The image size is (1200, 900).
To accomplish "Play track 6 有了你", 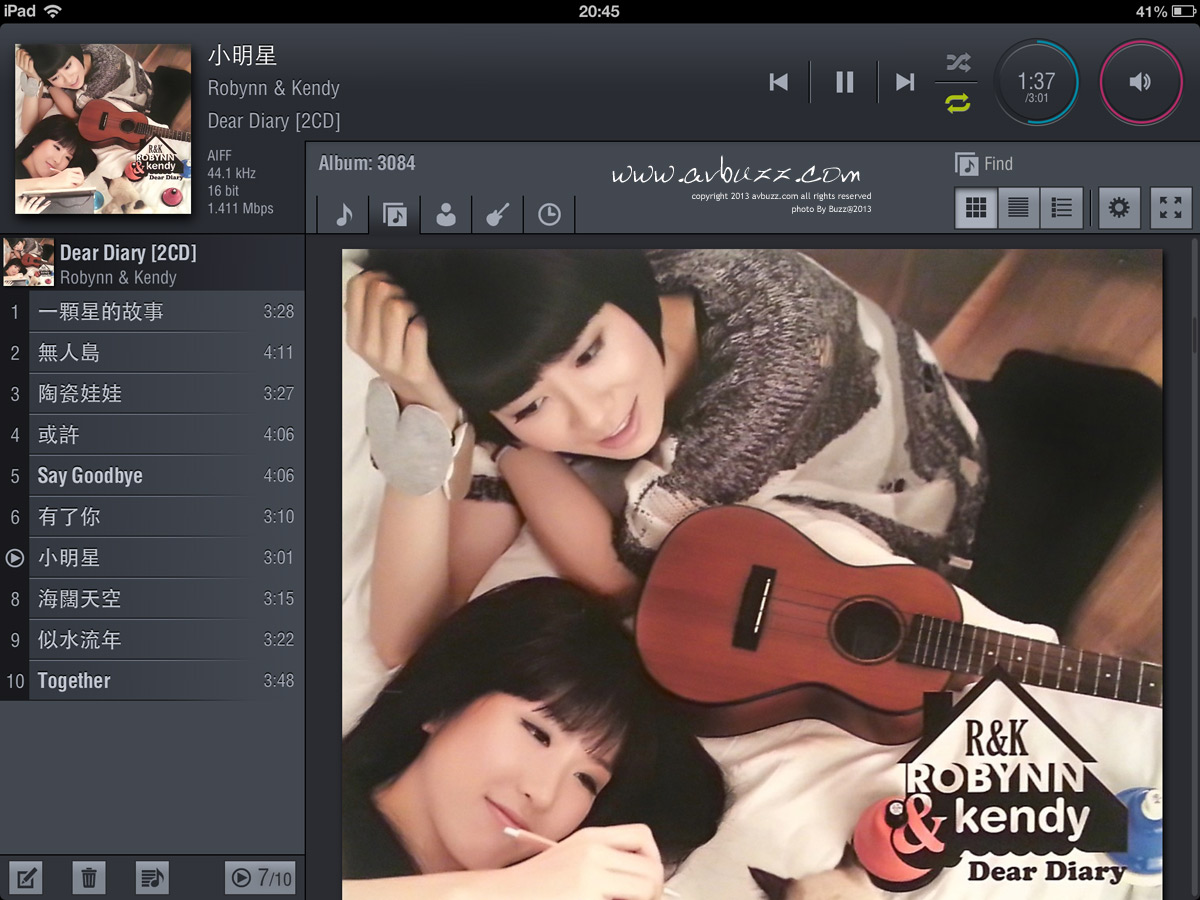I will coord(152,517).
